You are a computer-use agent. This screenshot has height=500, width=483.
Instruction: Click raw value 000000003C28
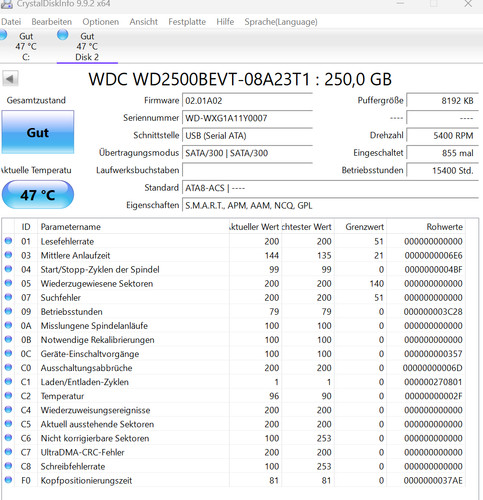[433, 312]
